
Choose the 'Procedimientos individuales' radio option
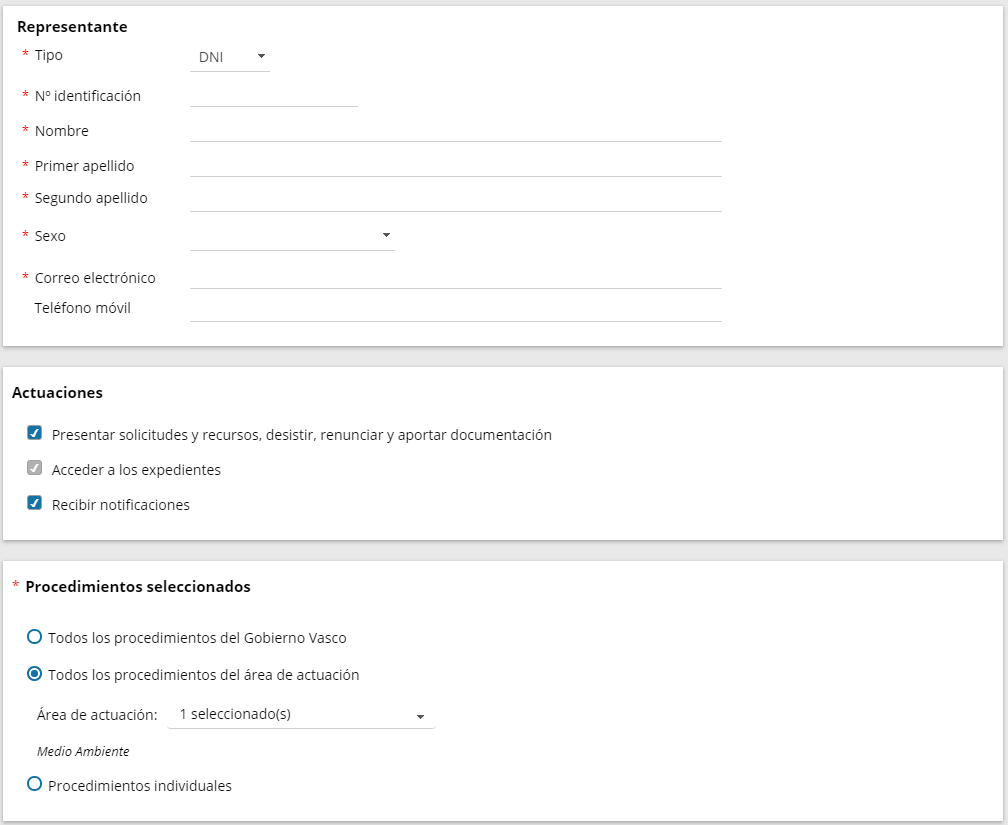coord(35,785)
